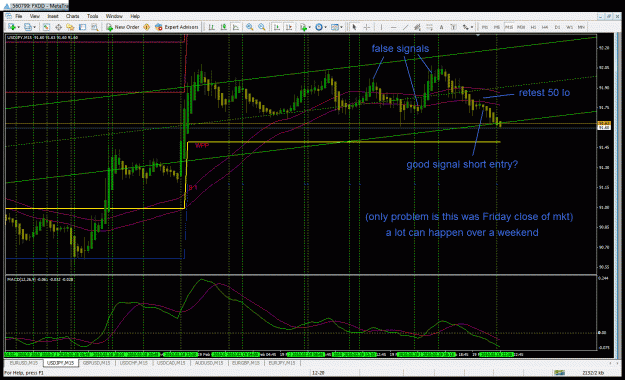Viewport: 625px width, 380px height.
Task: Switch to the USDCAD,M15 chart tab
Action: [x=171, y=363]
